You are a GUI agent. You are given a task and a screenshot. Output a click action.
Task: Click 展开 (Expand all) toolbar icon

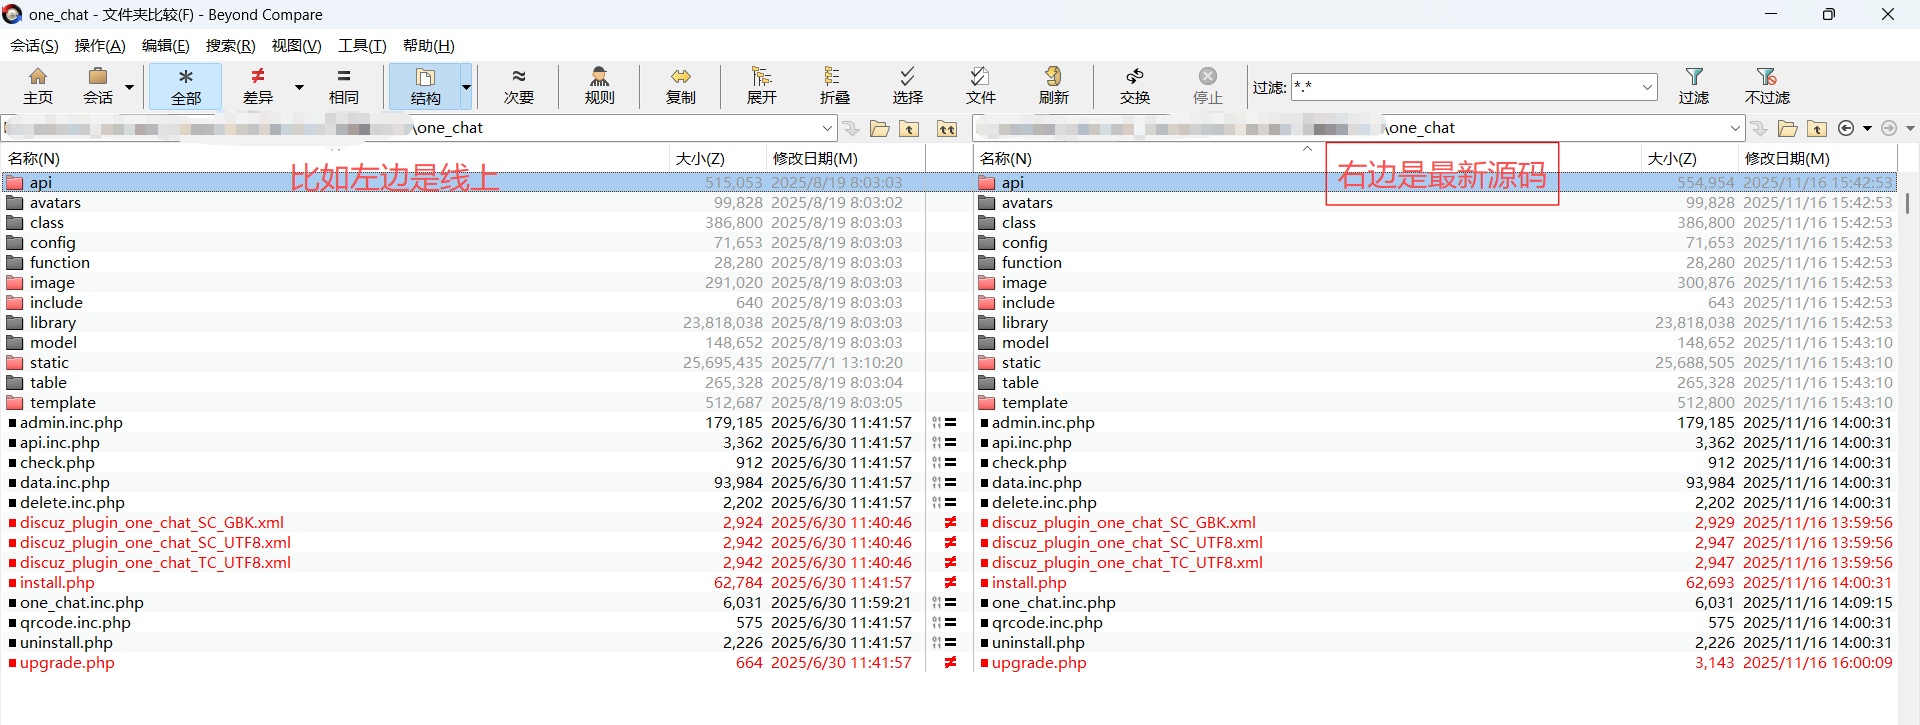pos(762,86)
